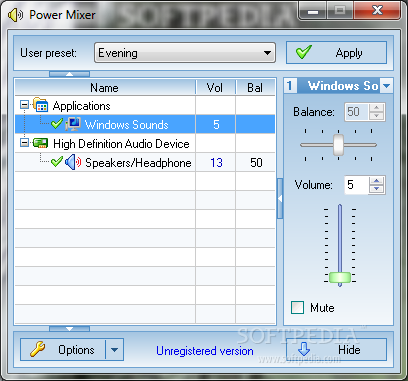This screenshot has height=381, width=408.
Task: Click the Windows Sounds volume value 5
Action: tap(216, 124)
